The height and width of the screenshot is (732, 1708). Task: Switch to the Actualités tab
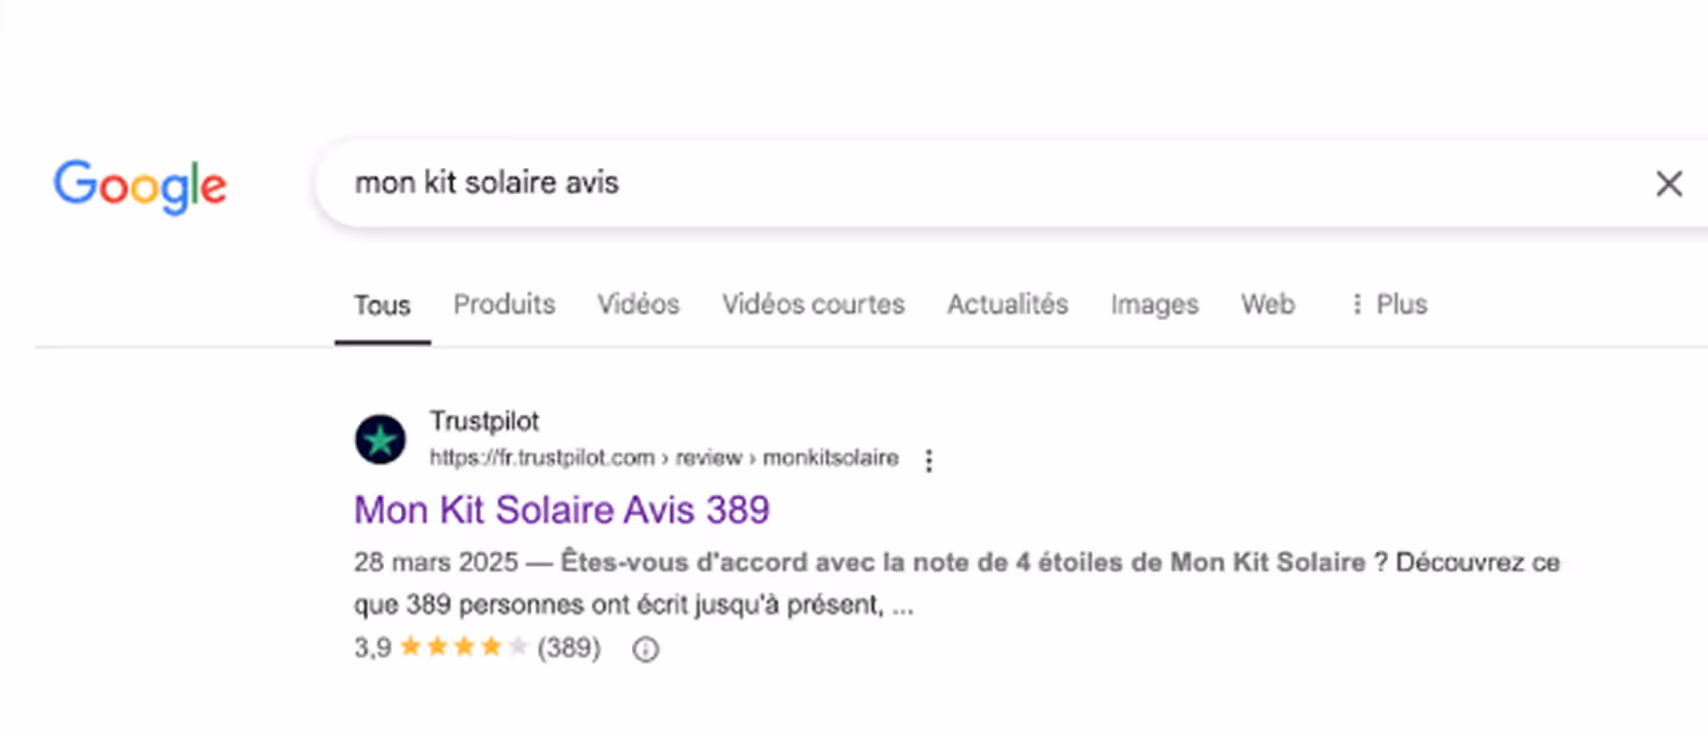click(x=1007, y=304)
